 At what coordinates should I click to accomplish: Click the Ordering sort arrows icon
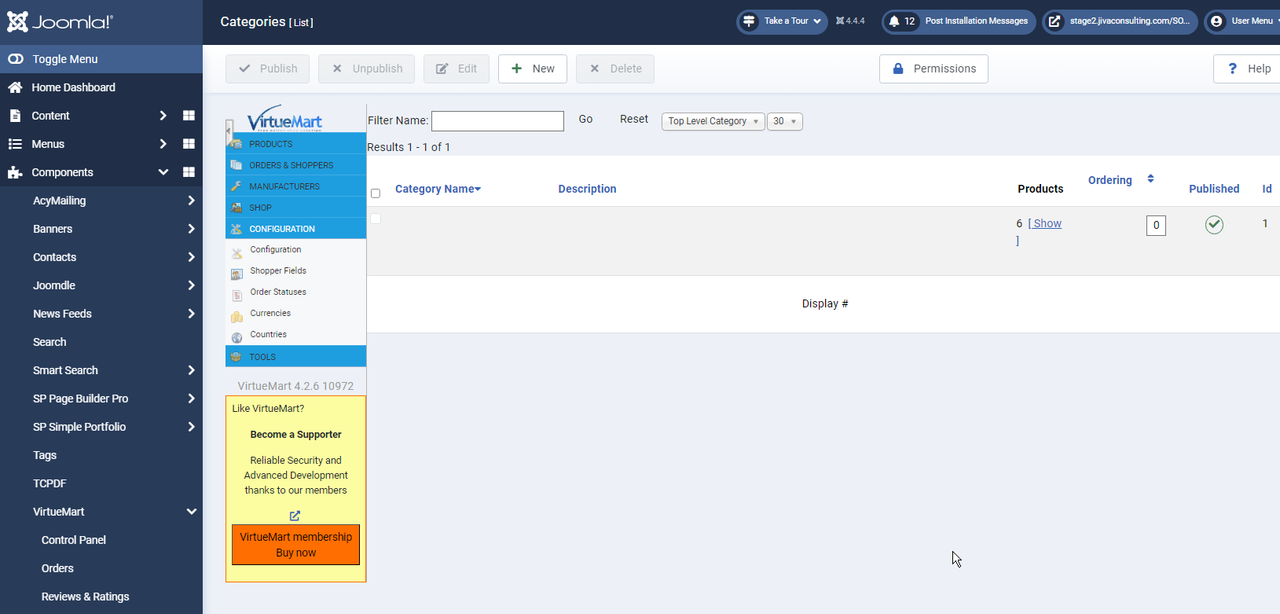pyautogui.click(x=1151, y=179)
